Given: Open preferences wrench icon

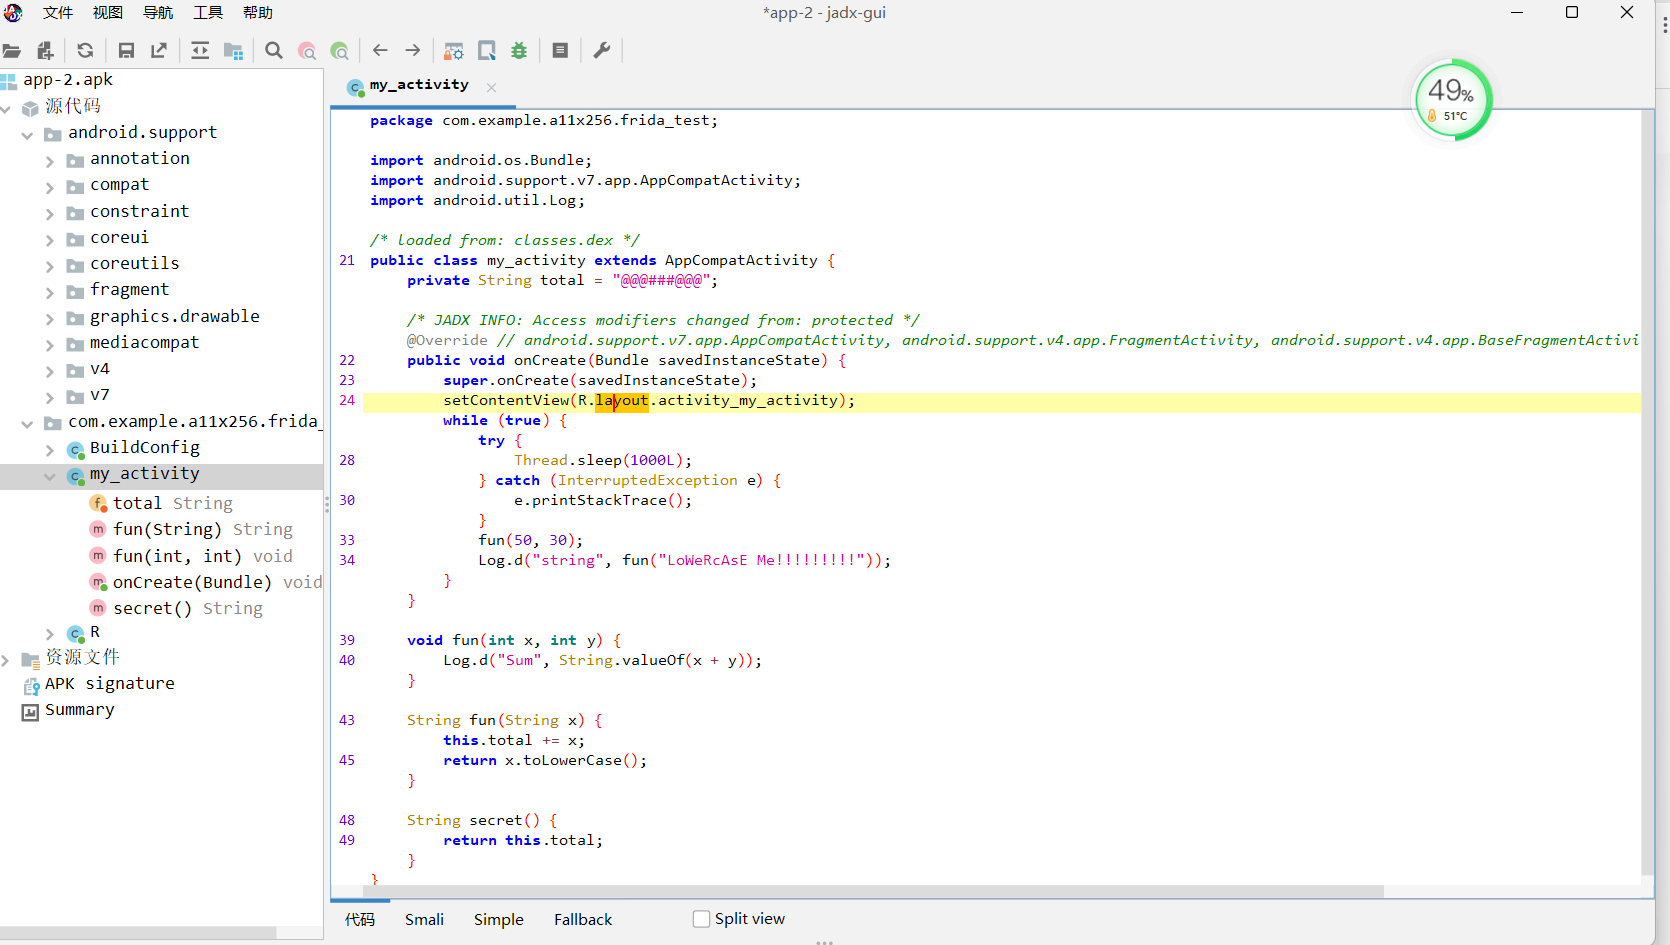Looking at the screenshot, I should 602,51.
